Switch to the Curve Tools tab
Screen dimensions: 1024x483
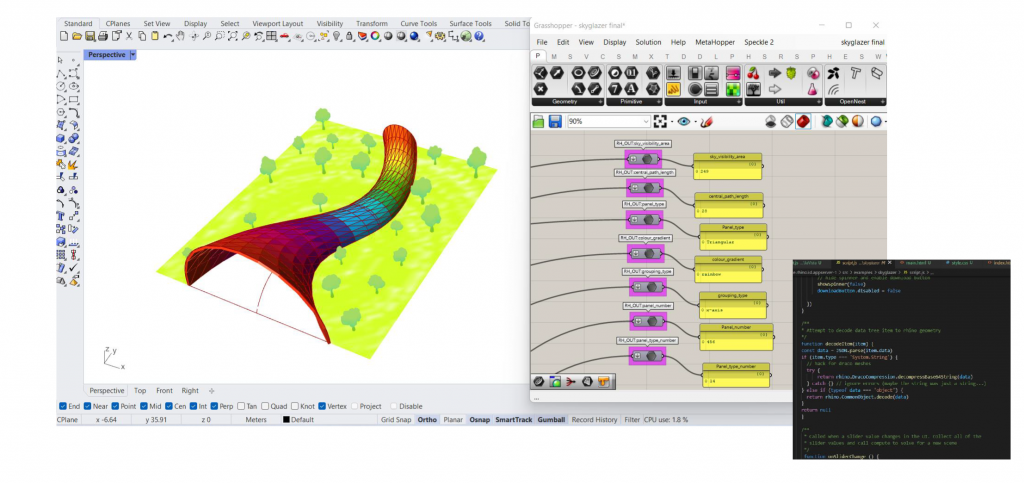(417, 23)
